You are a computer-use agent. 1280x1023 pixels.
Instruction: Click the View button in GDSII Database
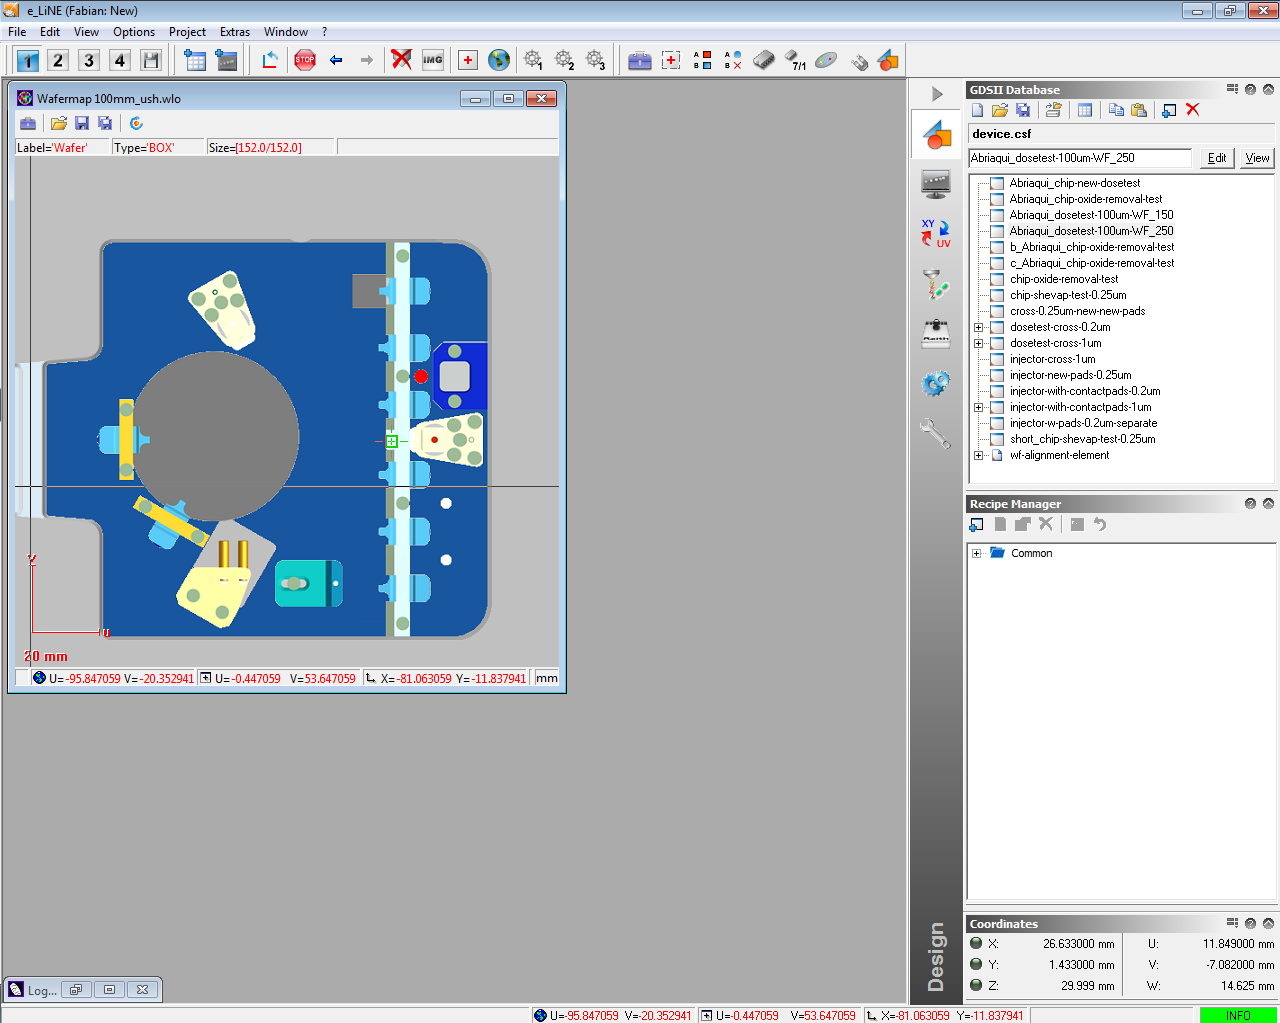[1257, 158]
